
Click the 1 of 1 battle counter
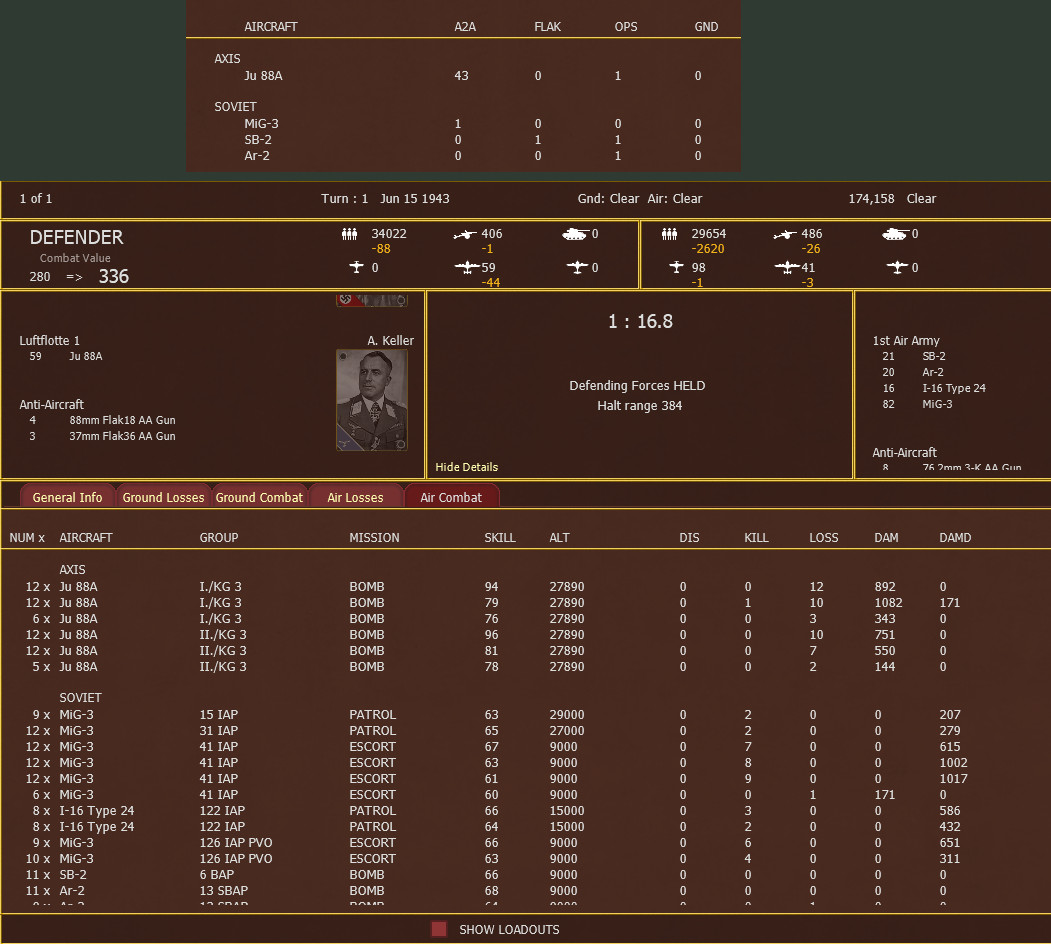[x=36, y=198]
